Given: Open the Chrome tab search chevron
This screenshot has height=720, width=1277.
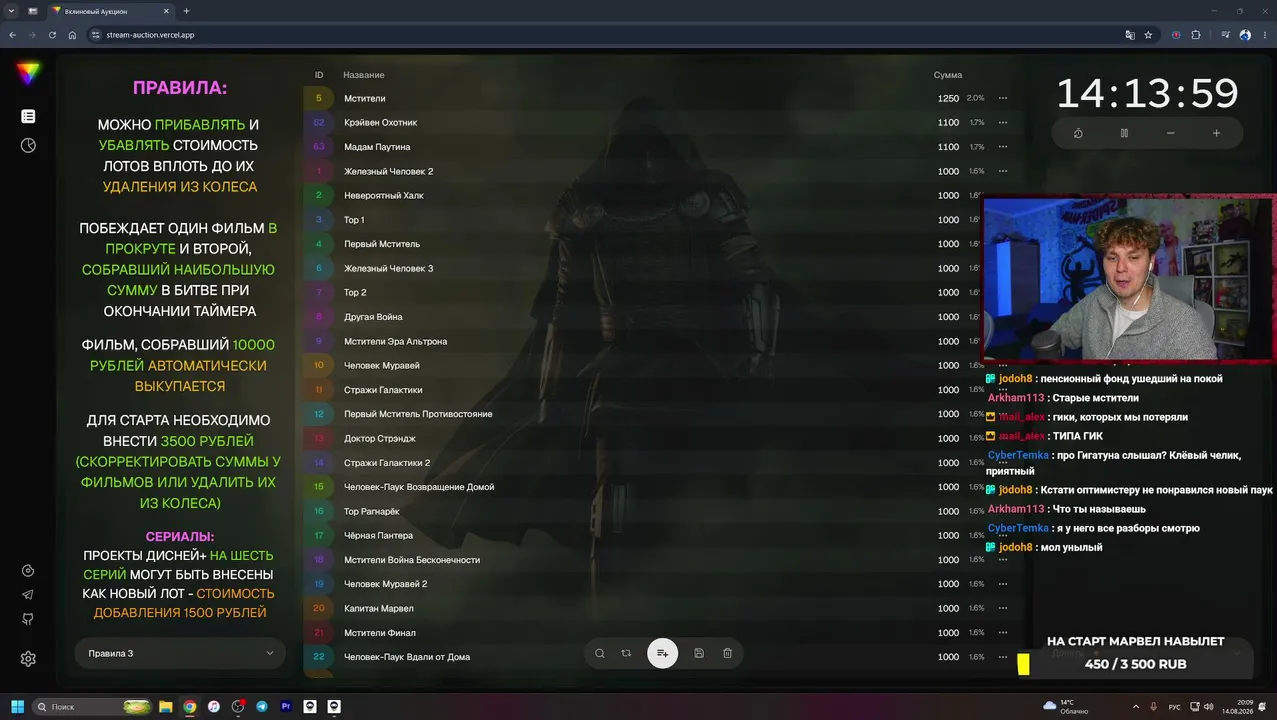Looking at the screenshot, I should coord(10,11).
